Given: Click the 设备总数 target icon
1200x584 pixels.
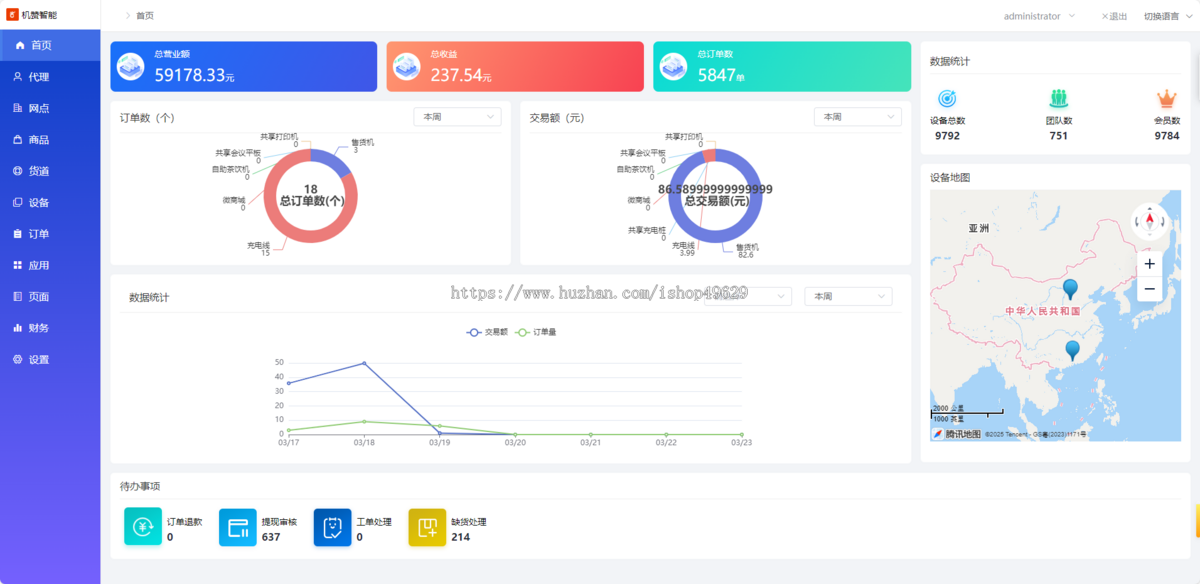Looking at the screenshot, I should [x=947, y=99].
